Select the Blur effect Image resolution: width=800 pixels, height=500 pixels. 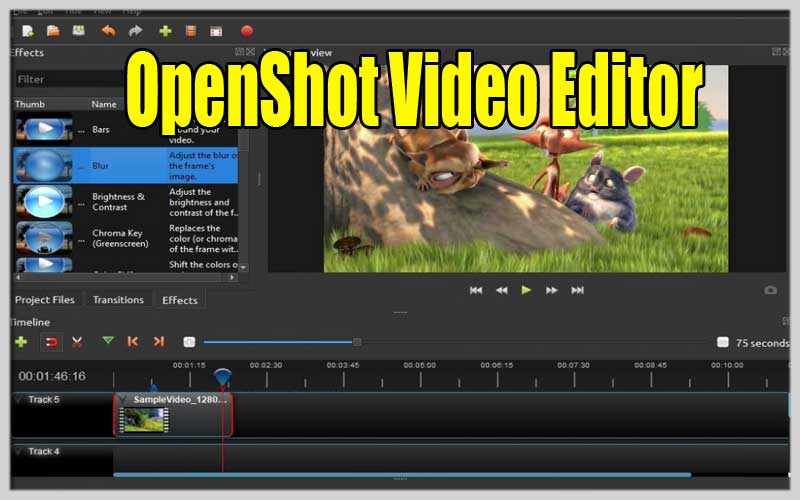pos(126,165)
